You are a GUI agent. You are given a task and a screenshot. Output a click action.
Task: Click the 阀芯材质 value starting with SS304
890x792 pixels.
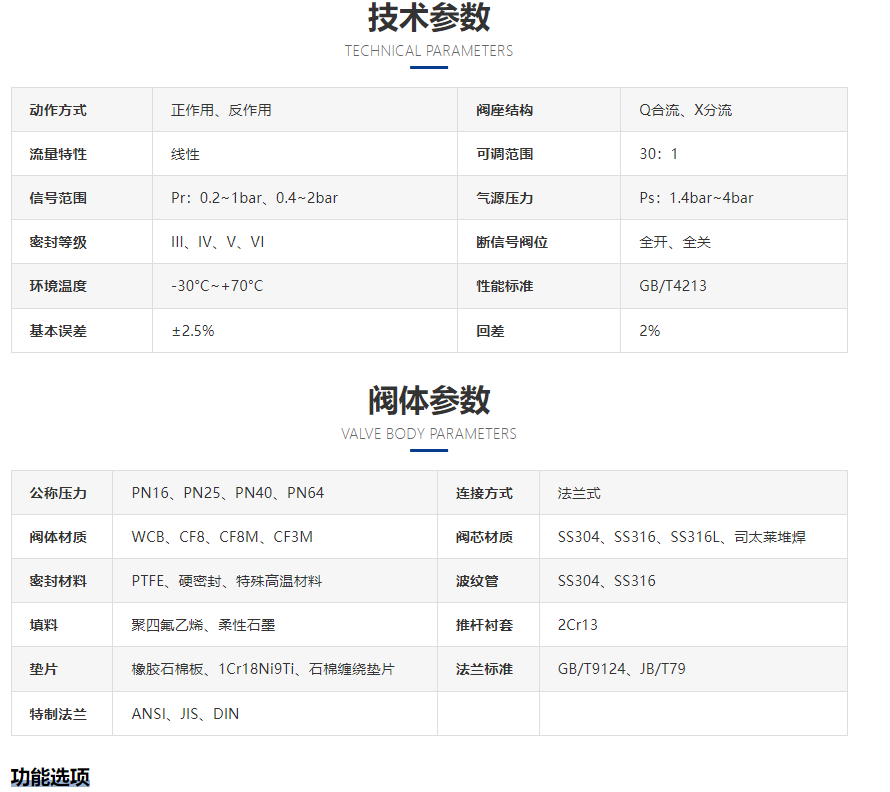click(x=681, y=537)
